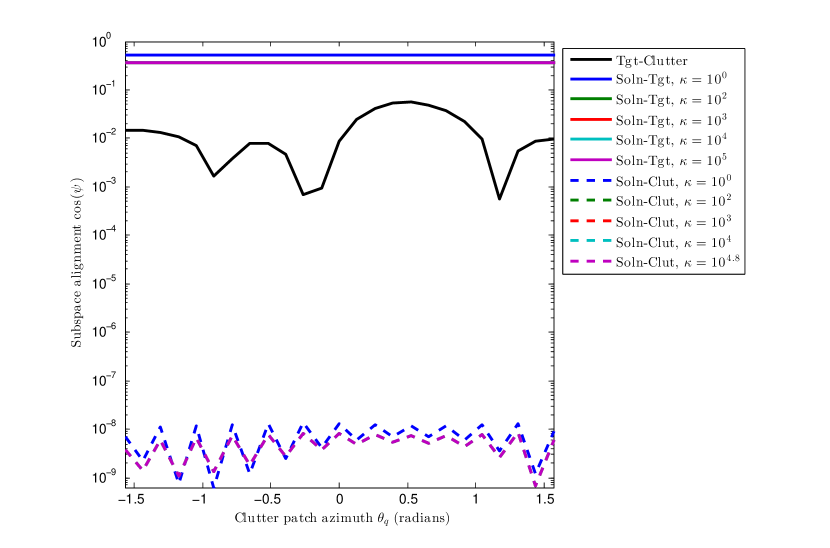Click the dashed red line sample in legend
The width and height of the screenshot is (830, 548).
click(590, 222)
